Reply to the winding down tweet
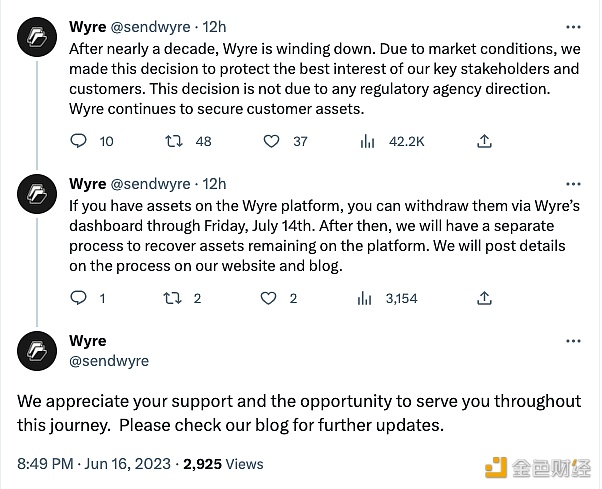The image size is (602, 489). click(x=79, y=141)
